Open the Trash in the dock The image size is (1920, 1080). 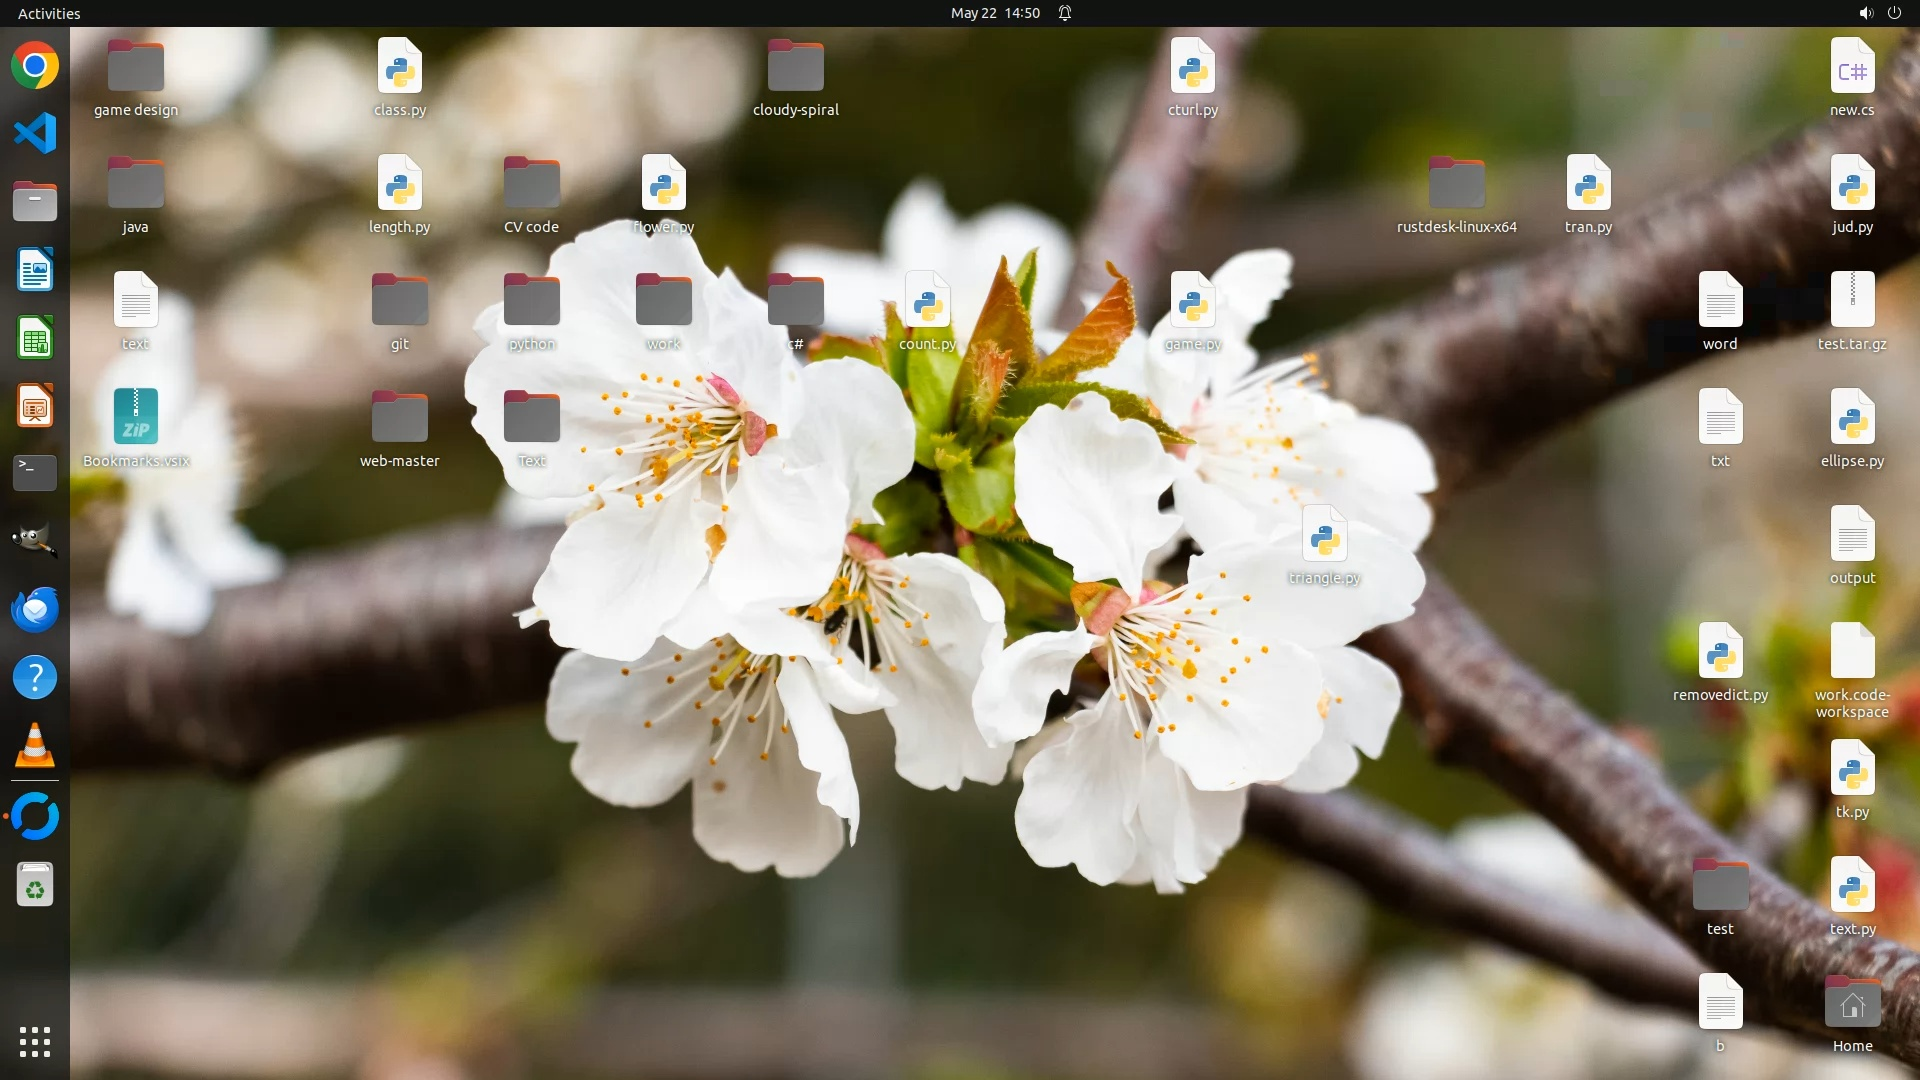pyautogui.click(x=35, y=885)
